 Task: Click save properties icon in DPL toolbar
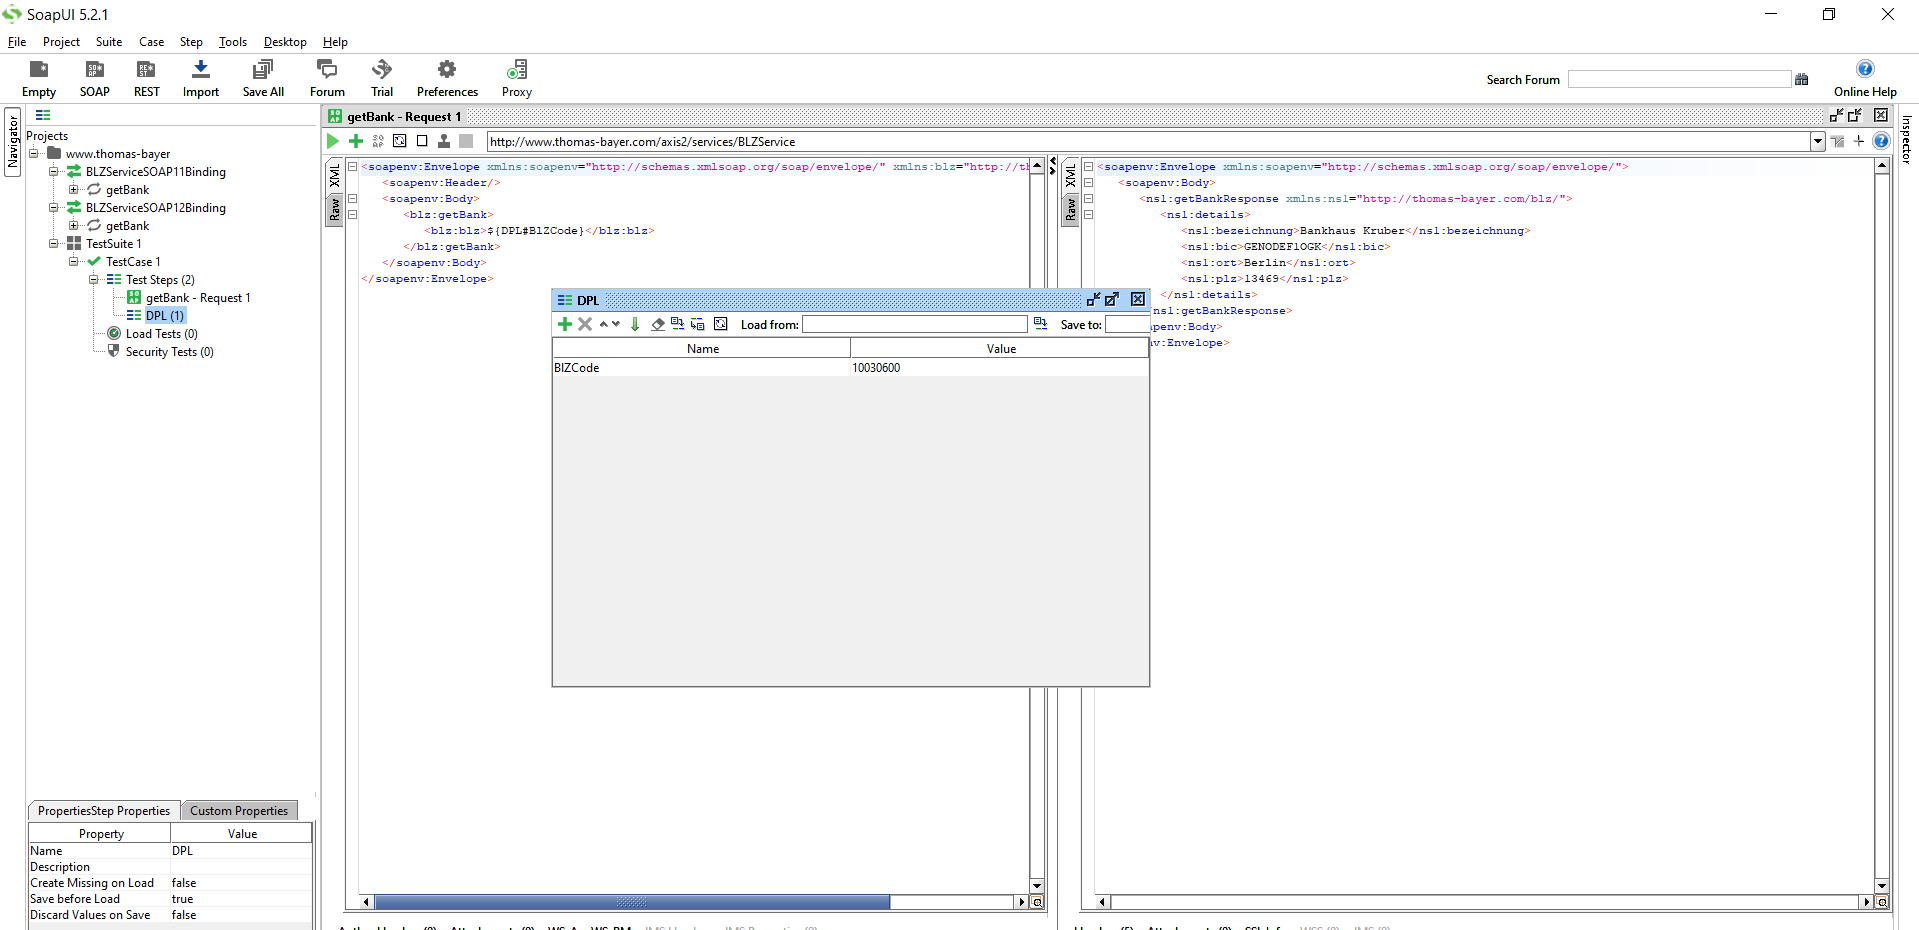(698, 324)
